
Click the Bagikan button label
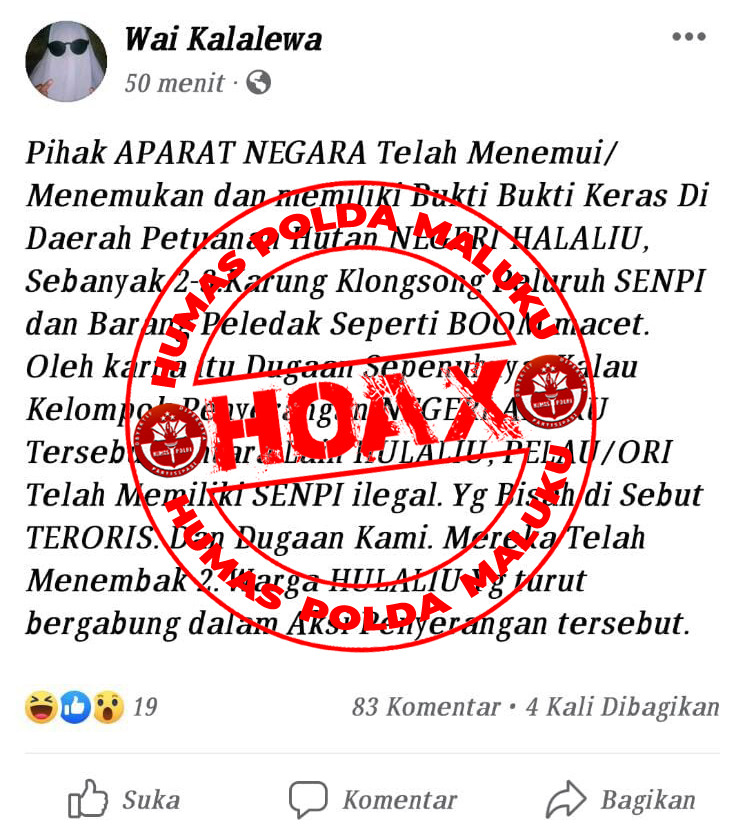pyautogui.click(x=648, y=800)
